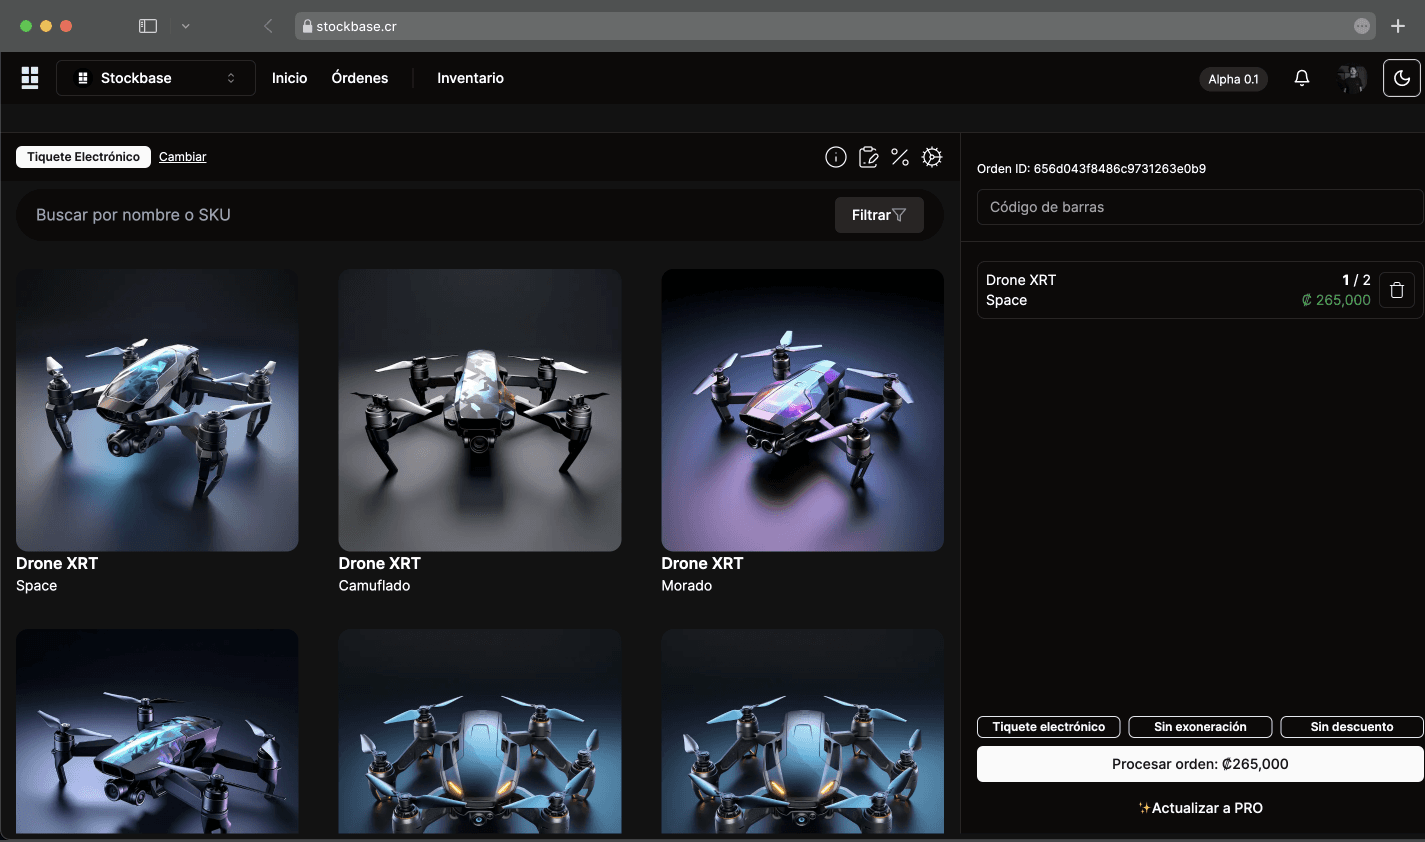Click the Tiquete Electrónico badge
1425x842 pixels.
click(84, 157)
